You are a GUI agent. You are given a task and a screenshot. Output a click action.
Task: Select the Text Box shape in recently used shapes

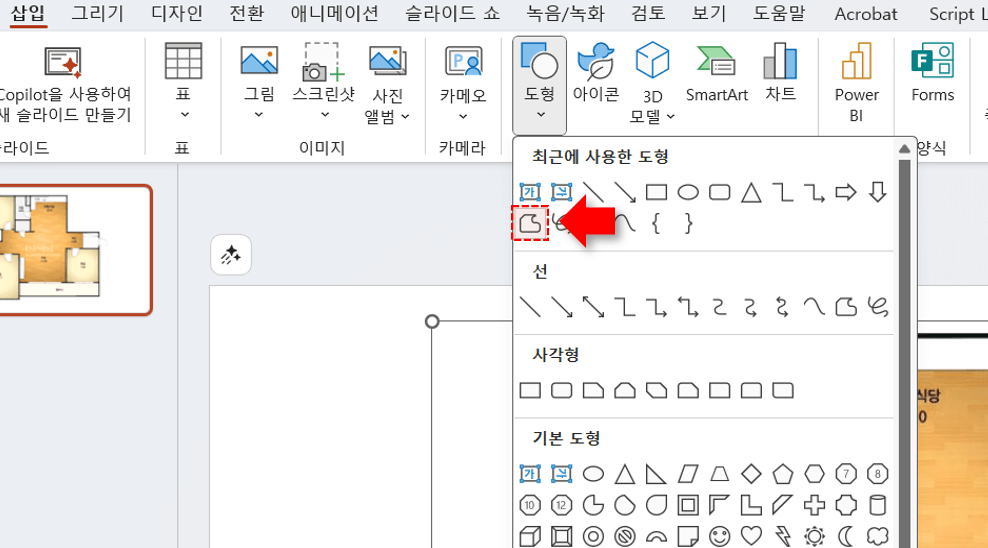pos(530,191)
